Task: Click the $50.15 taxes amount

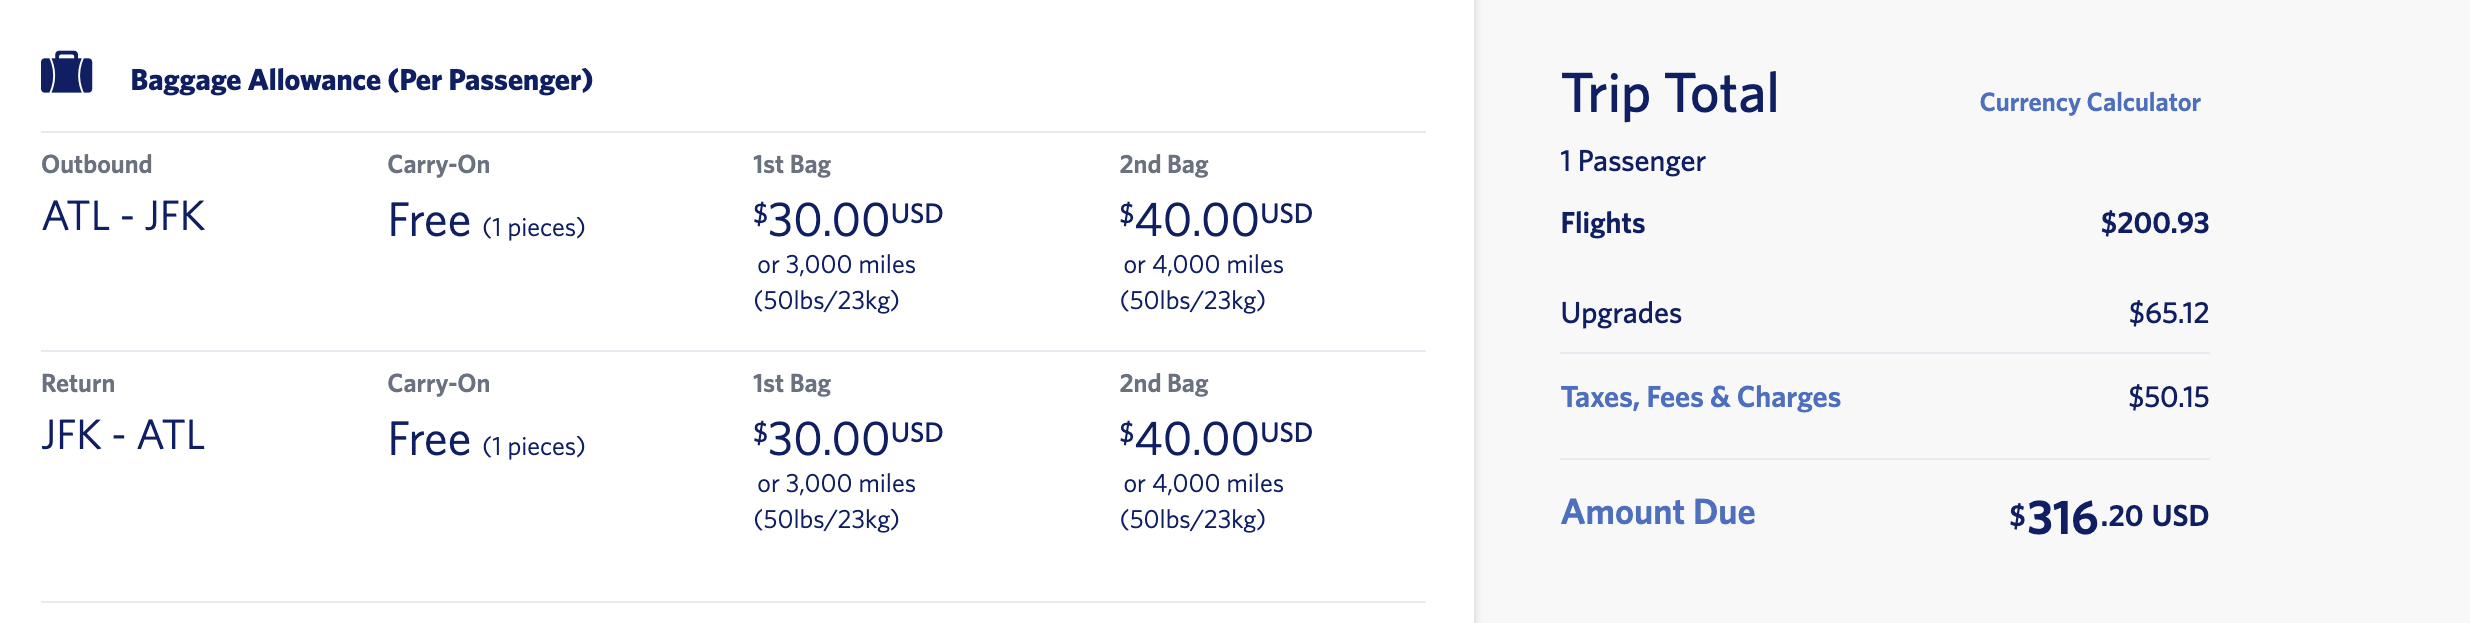Action: pos(2168,397)
